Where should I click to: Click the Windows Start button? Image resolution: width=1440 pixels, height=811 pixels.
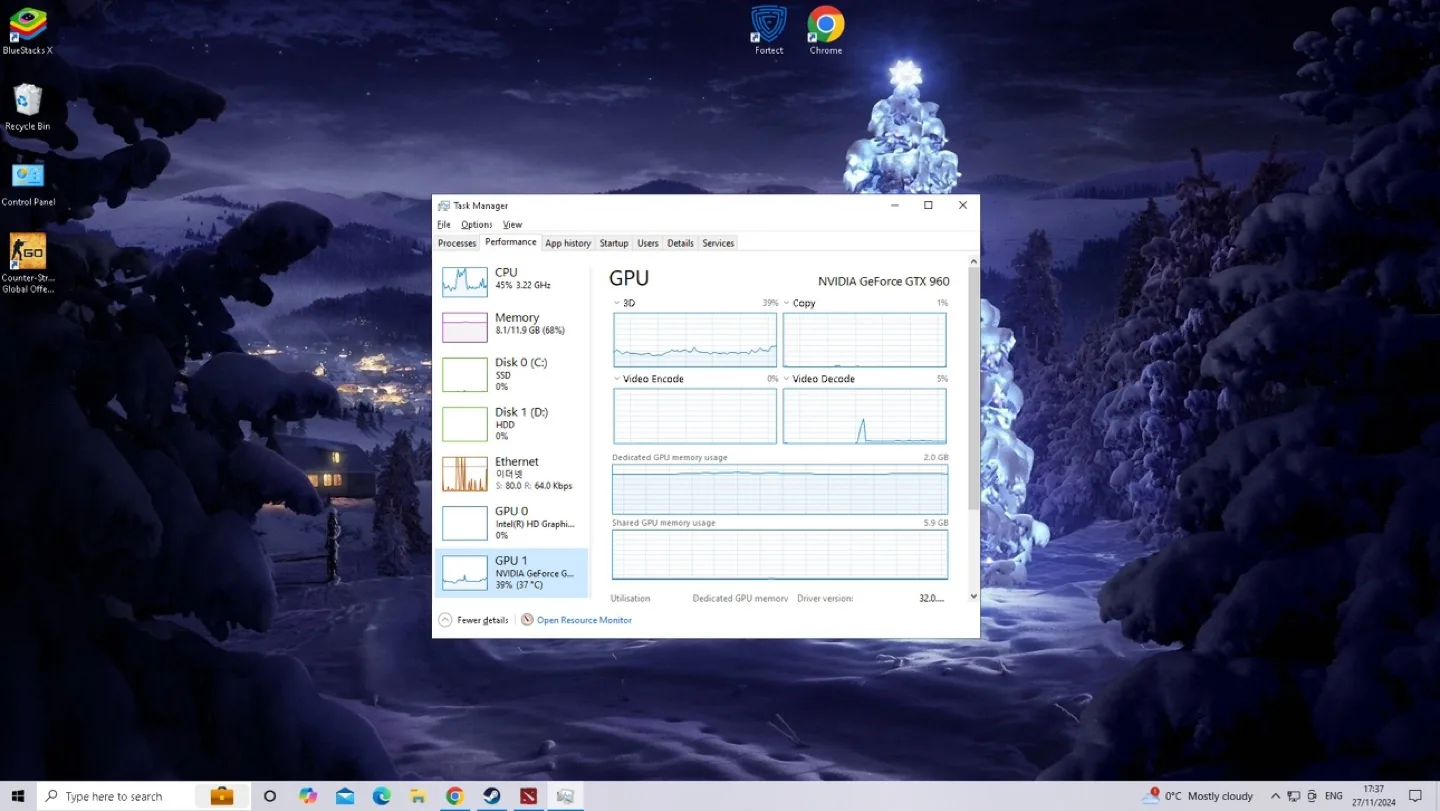click(18, 796)
